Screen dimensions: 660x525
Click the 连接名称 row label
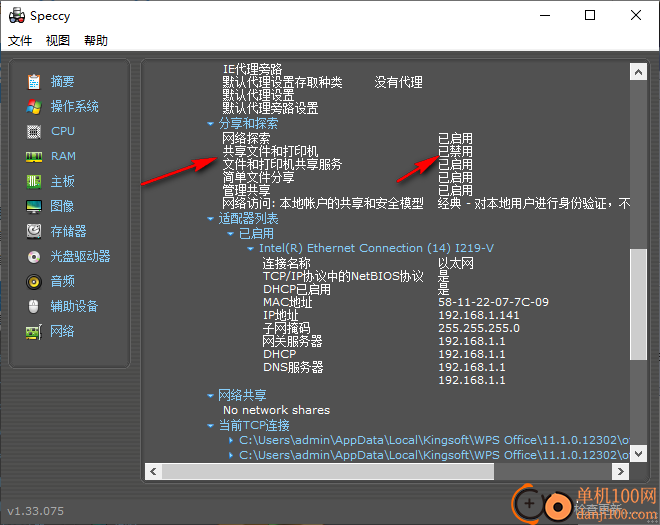tap(286, 264)
